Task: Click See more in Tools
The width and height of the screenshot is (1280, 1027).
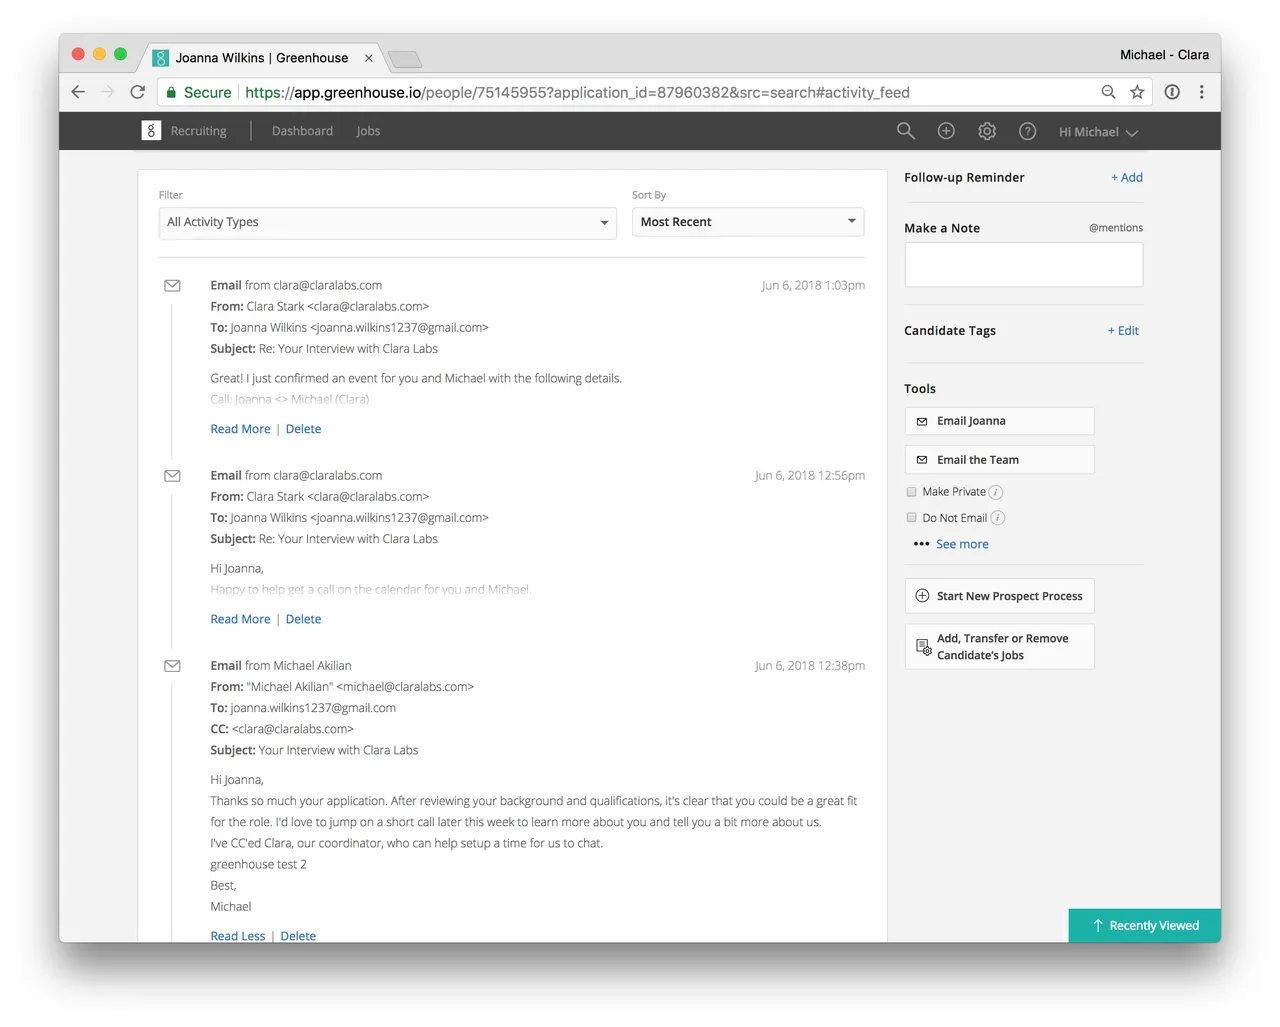Action: point(962,544)
